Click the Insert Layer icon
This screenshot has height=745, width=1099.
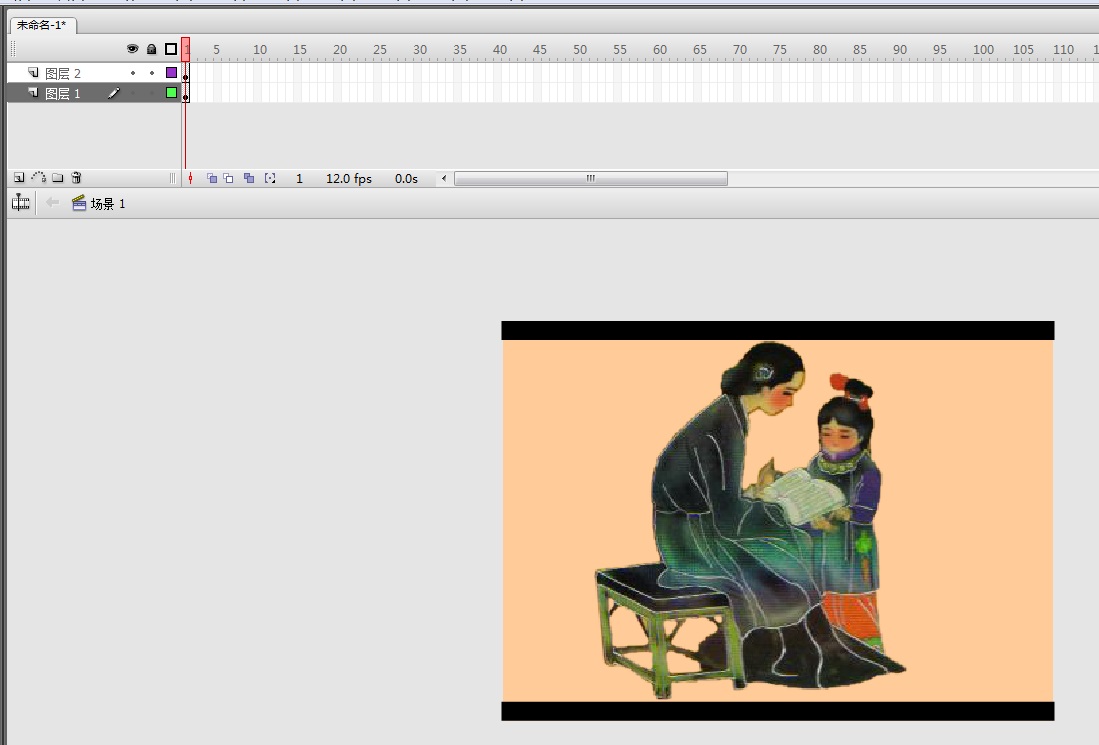[x=19, y=178]
